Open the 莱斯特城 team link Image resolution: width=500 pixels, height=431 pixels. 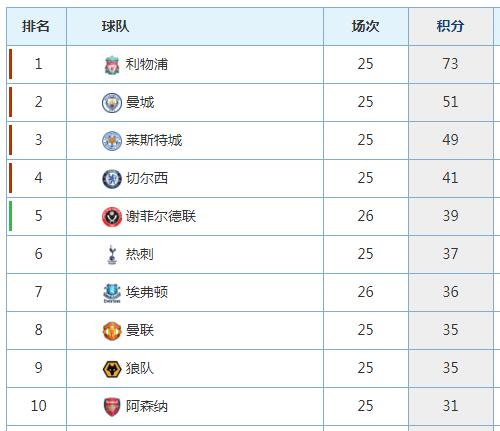coord(154,140)
